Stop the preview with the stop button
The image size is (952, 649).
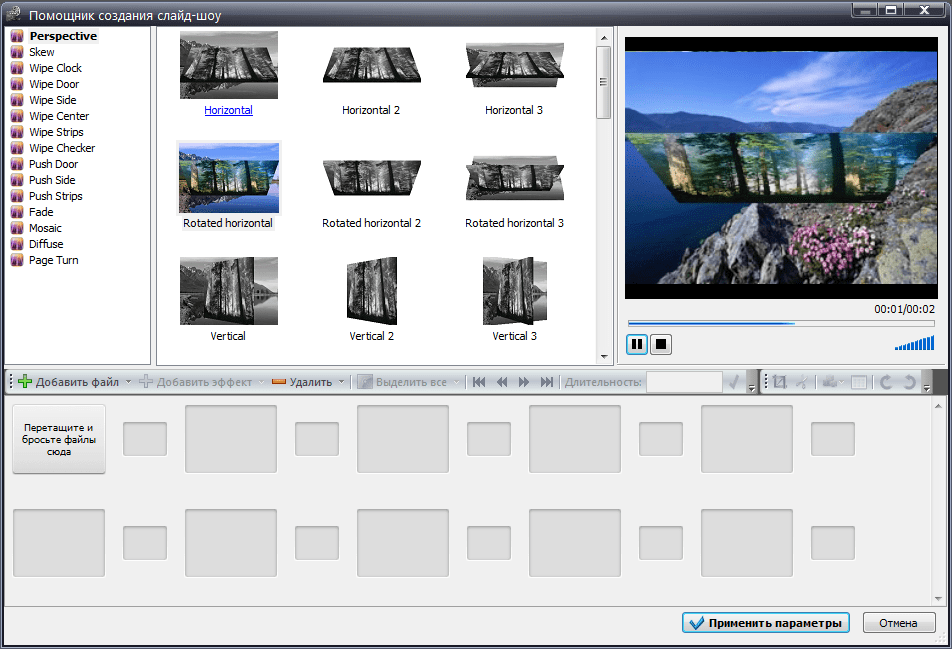pyautogui.click(x=661, y=345)
